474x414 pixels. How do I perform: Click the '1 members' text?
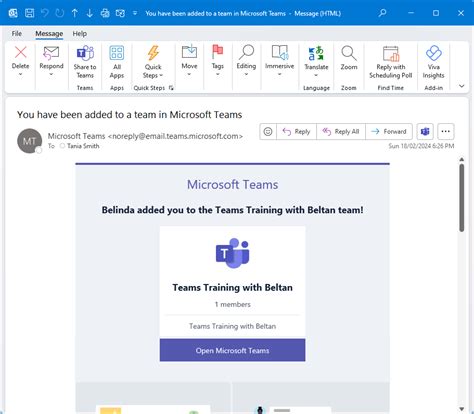(x=232, y=304)
